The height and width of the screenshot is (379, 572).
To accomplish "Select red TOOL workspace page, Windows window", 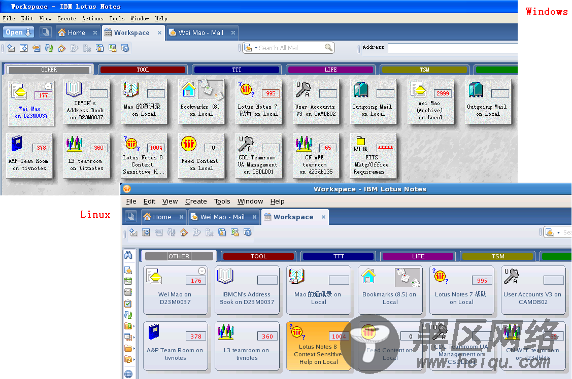I will [x=143, y=70].
